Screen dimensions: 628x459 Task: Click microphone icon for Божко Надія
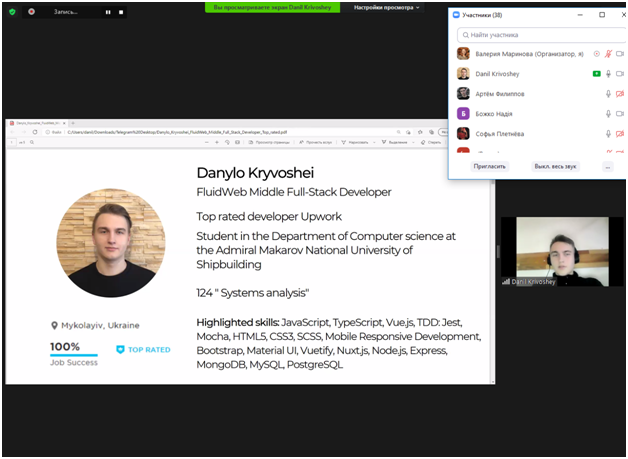coord(608,114)
